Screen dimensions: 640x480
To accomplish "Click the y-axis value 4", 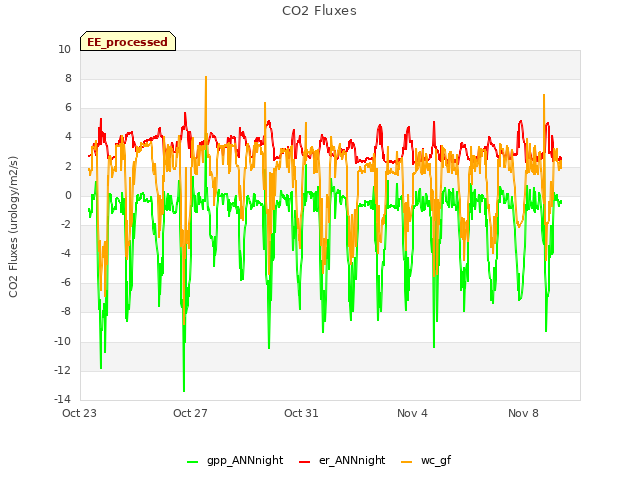I will (x=68, y=136).
